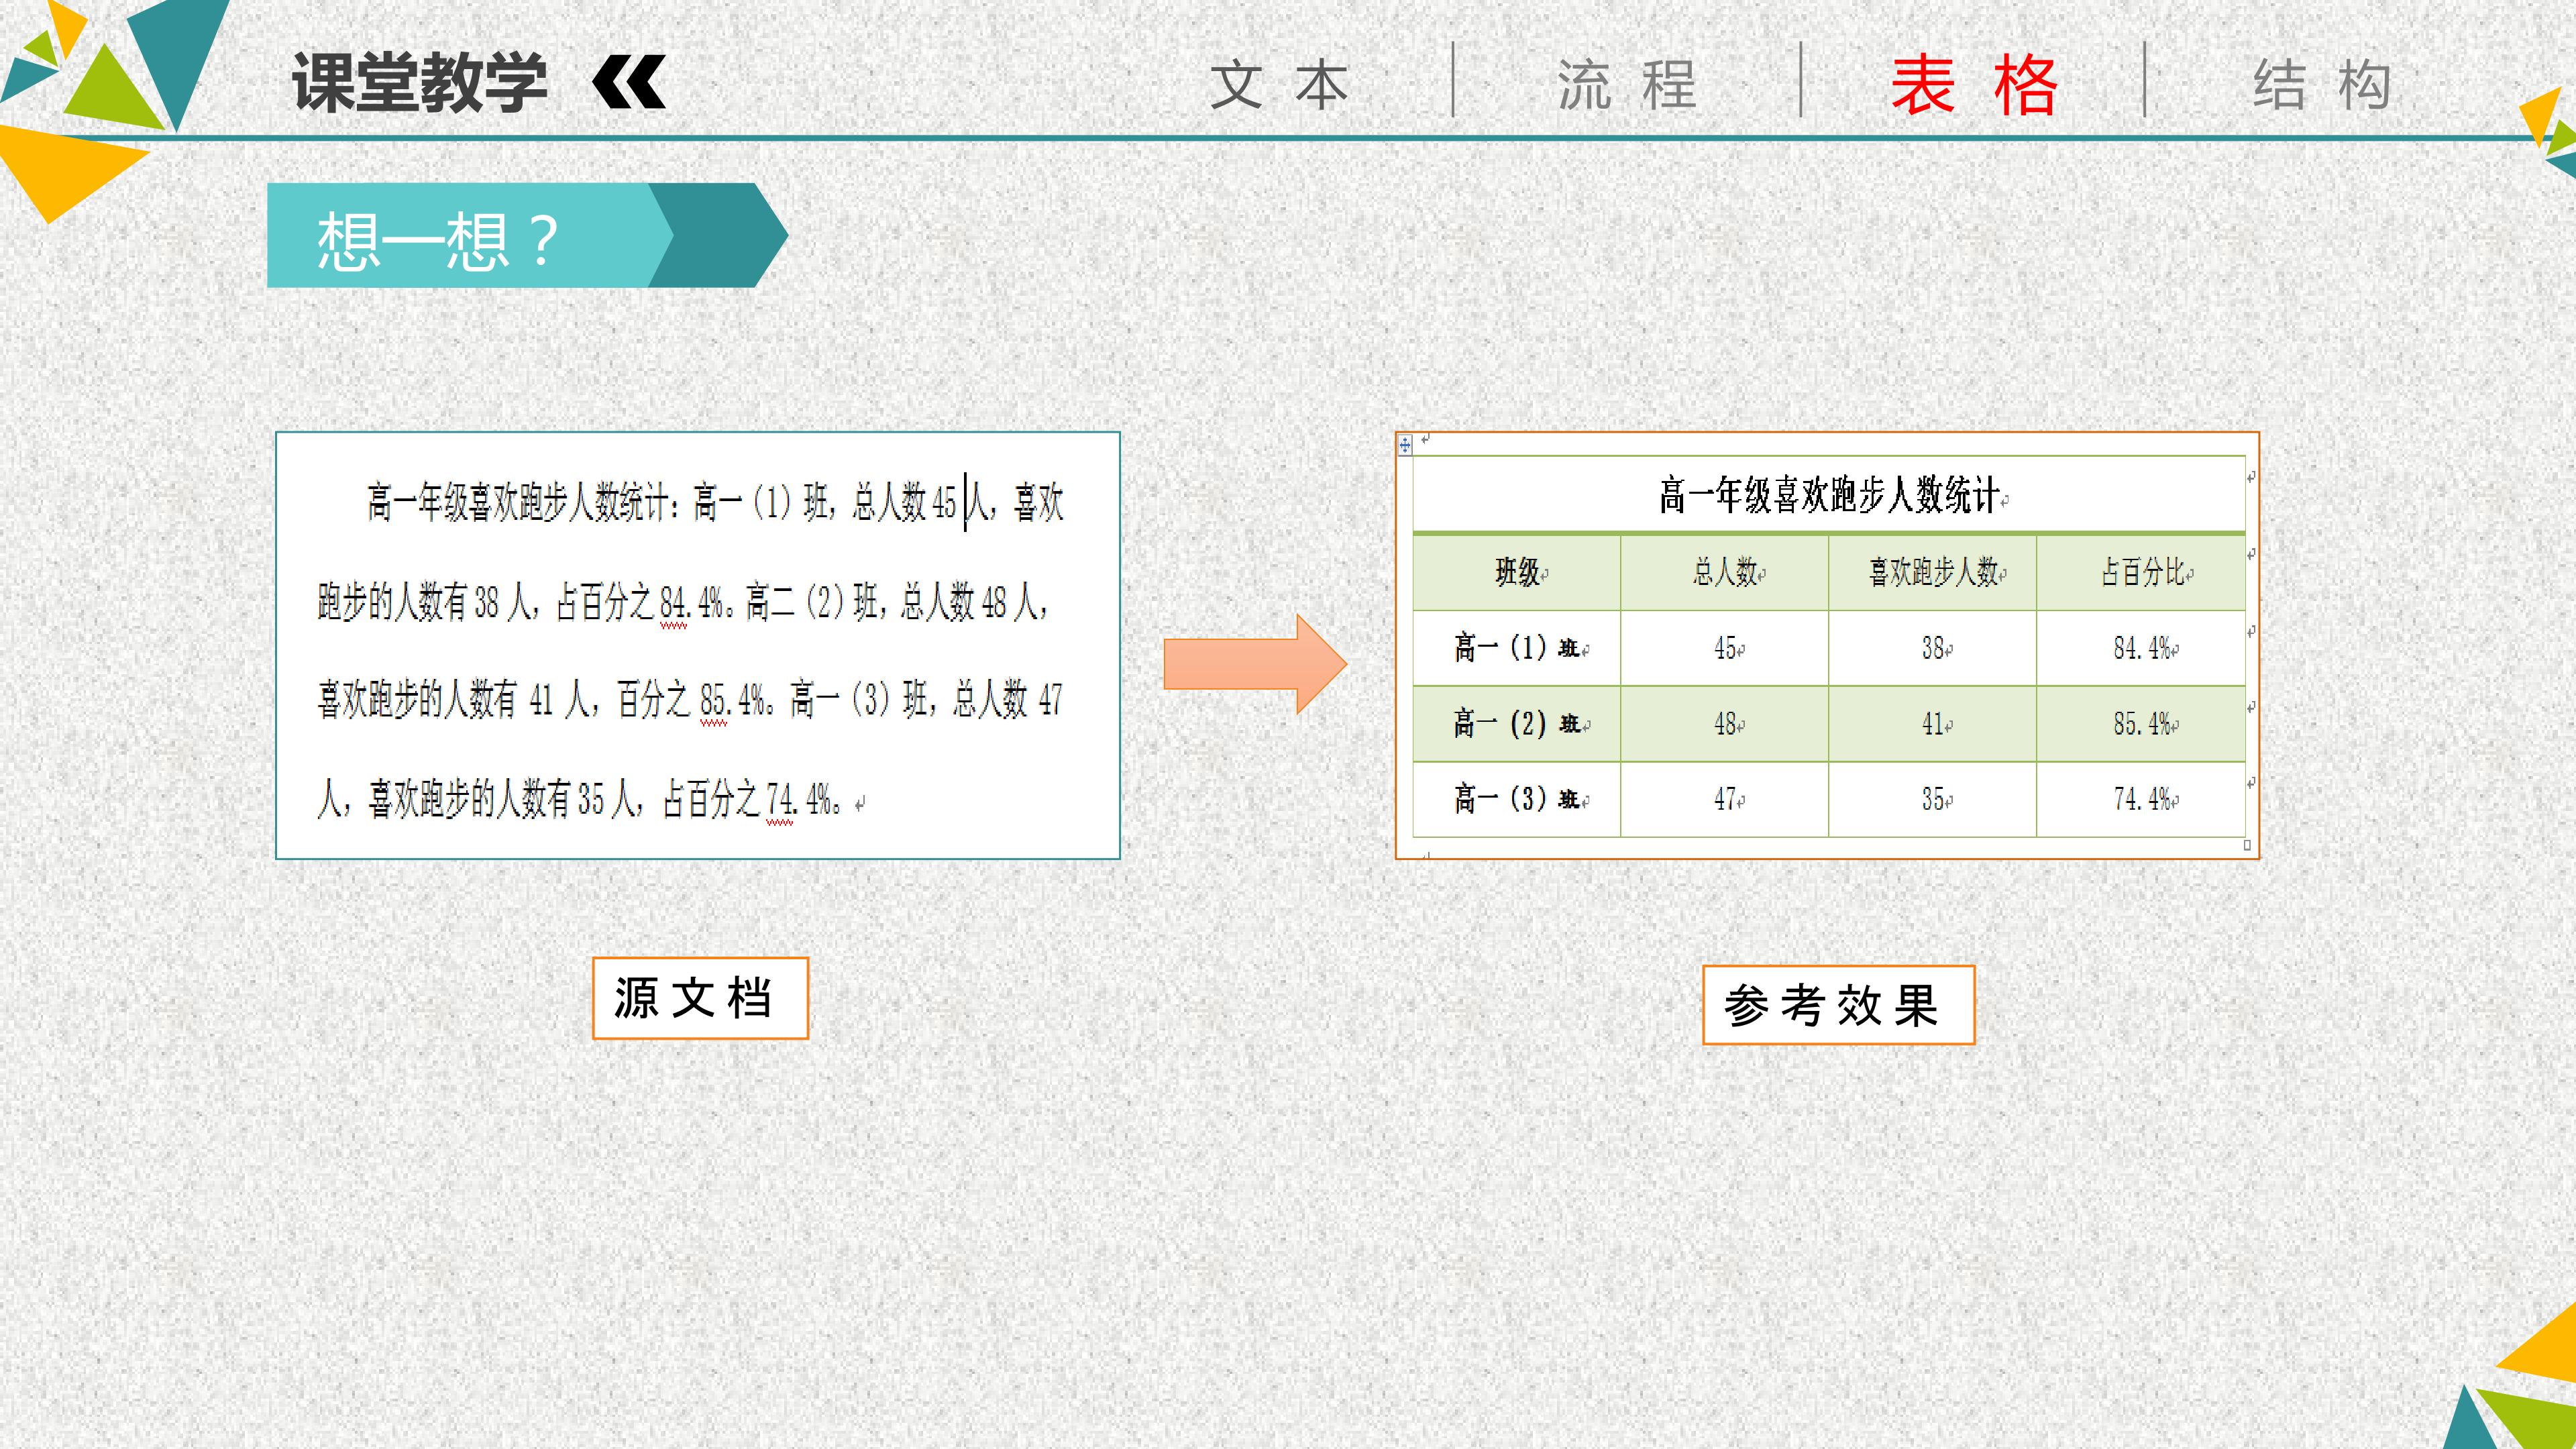Click the 源文档 label box
Image resolution: width=2576 pixels, height=1449 pixels.
(x=700, y=998)
